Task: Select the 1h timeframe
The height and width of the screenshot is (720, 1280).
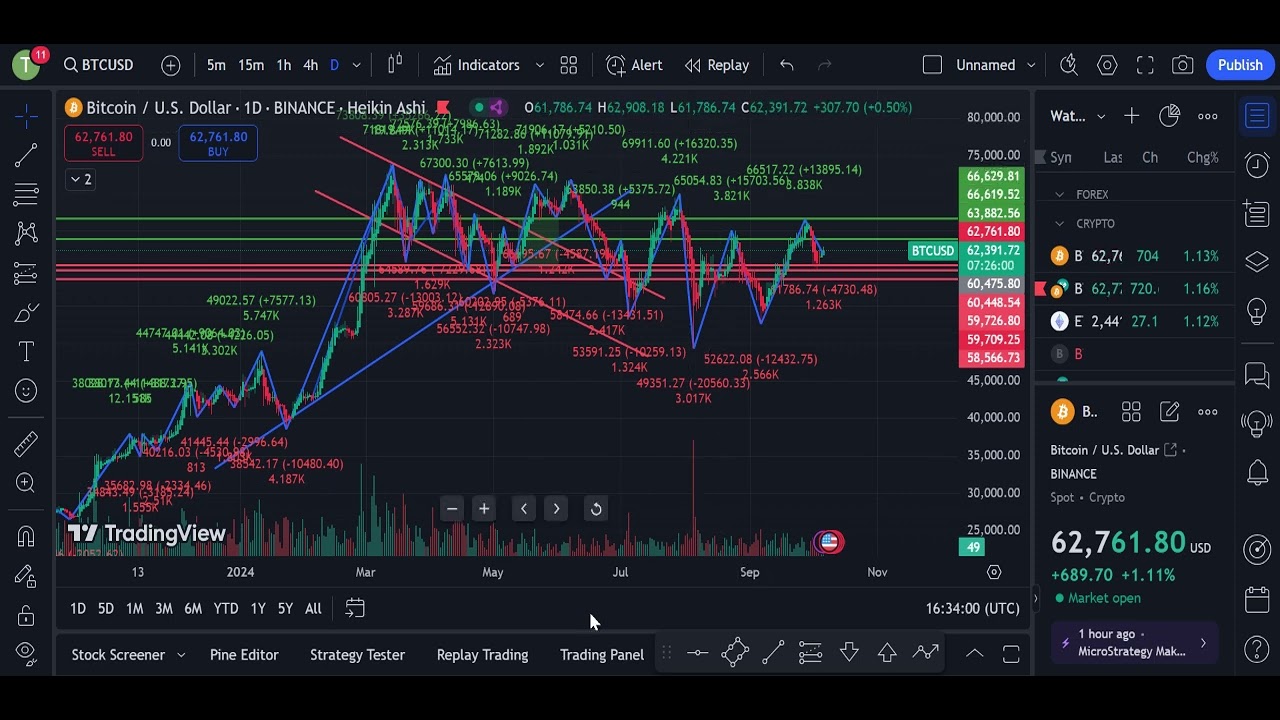Action: pos(284,65)
